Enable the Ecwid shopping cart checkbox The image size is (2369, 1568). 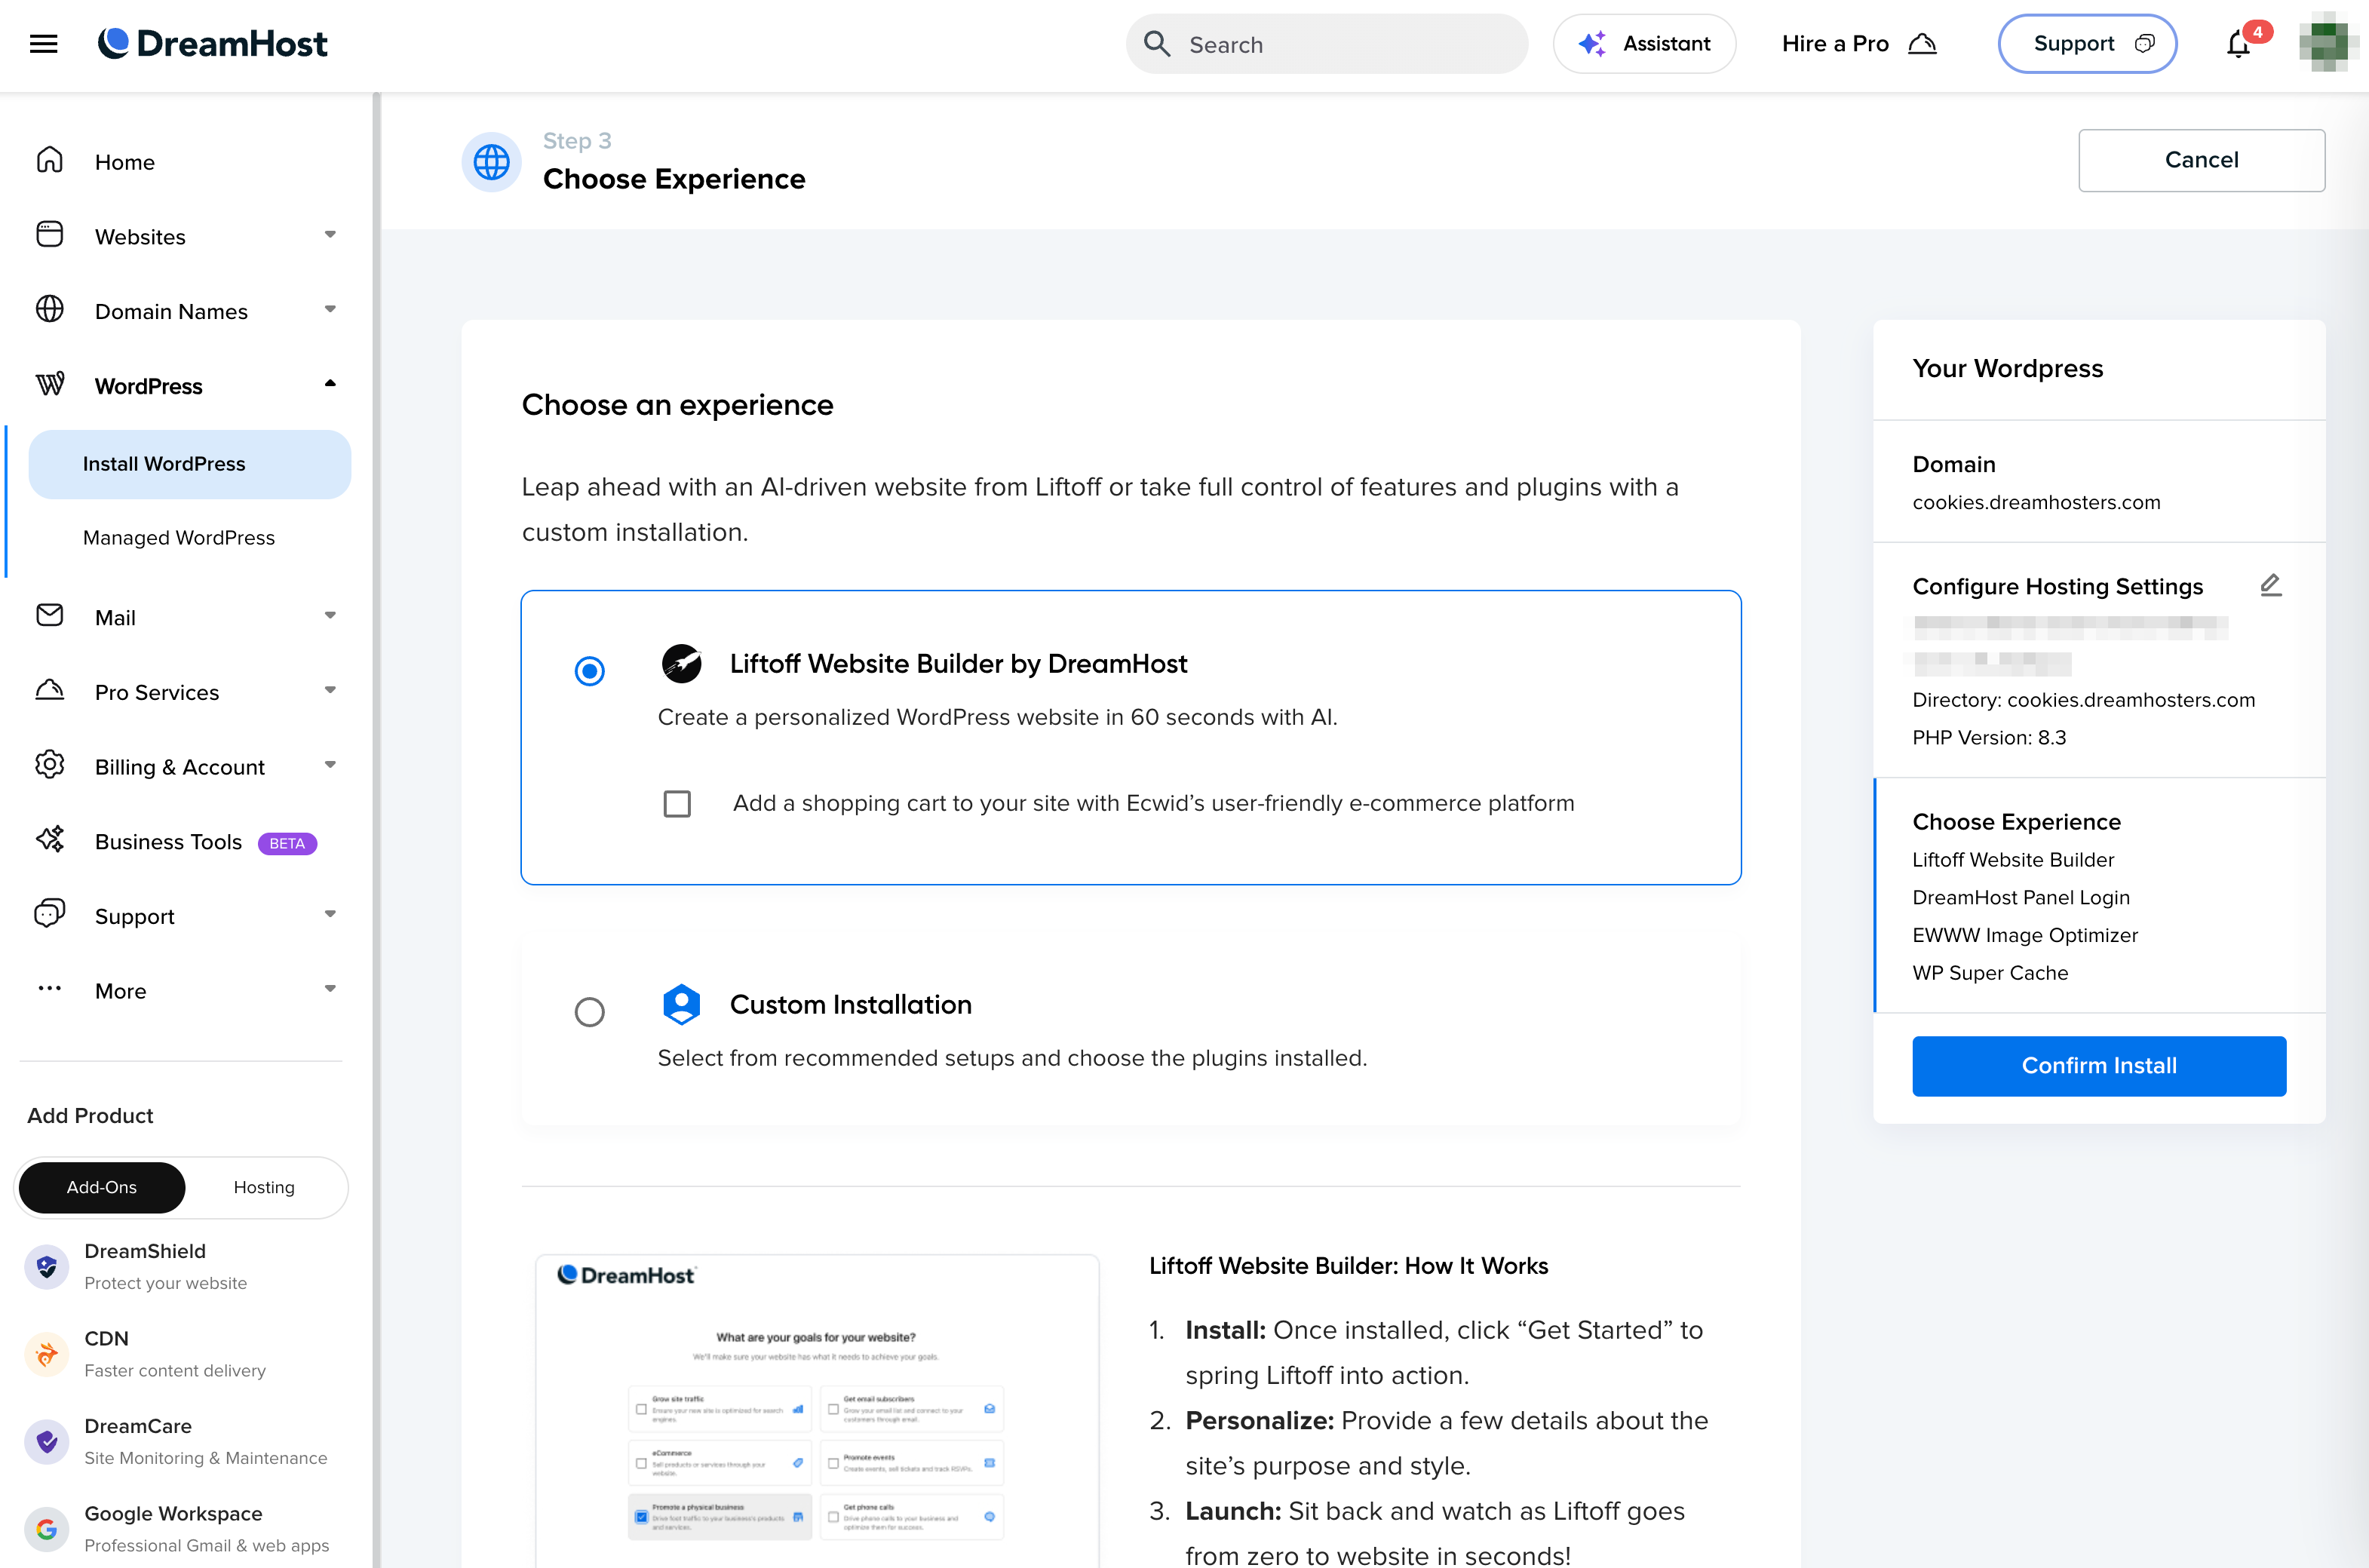click(x=677, y=804)
